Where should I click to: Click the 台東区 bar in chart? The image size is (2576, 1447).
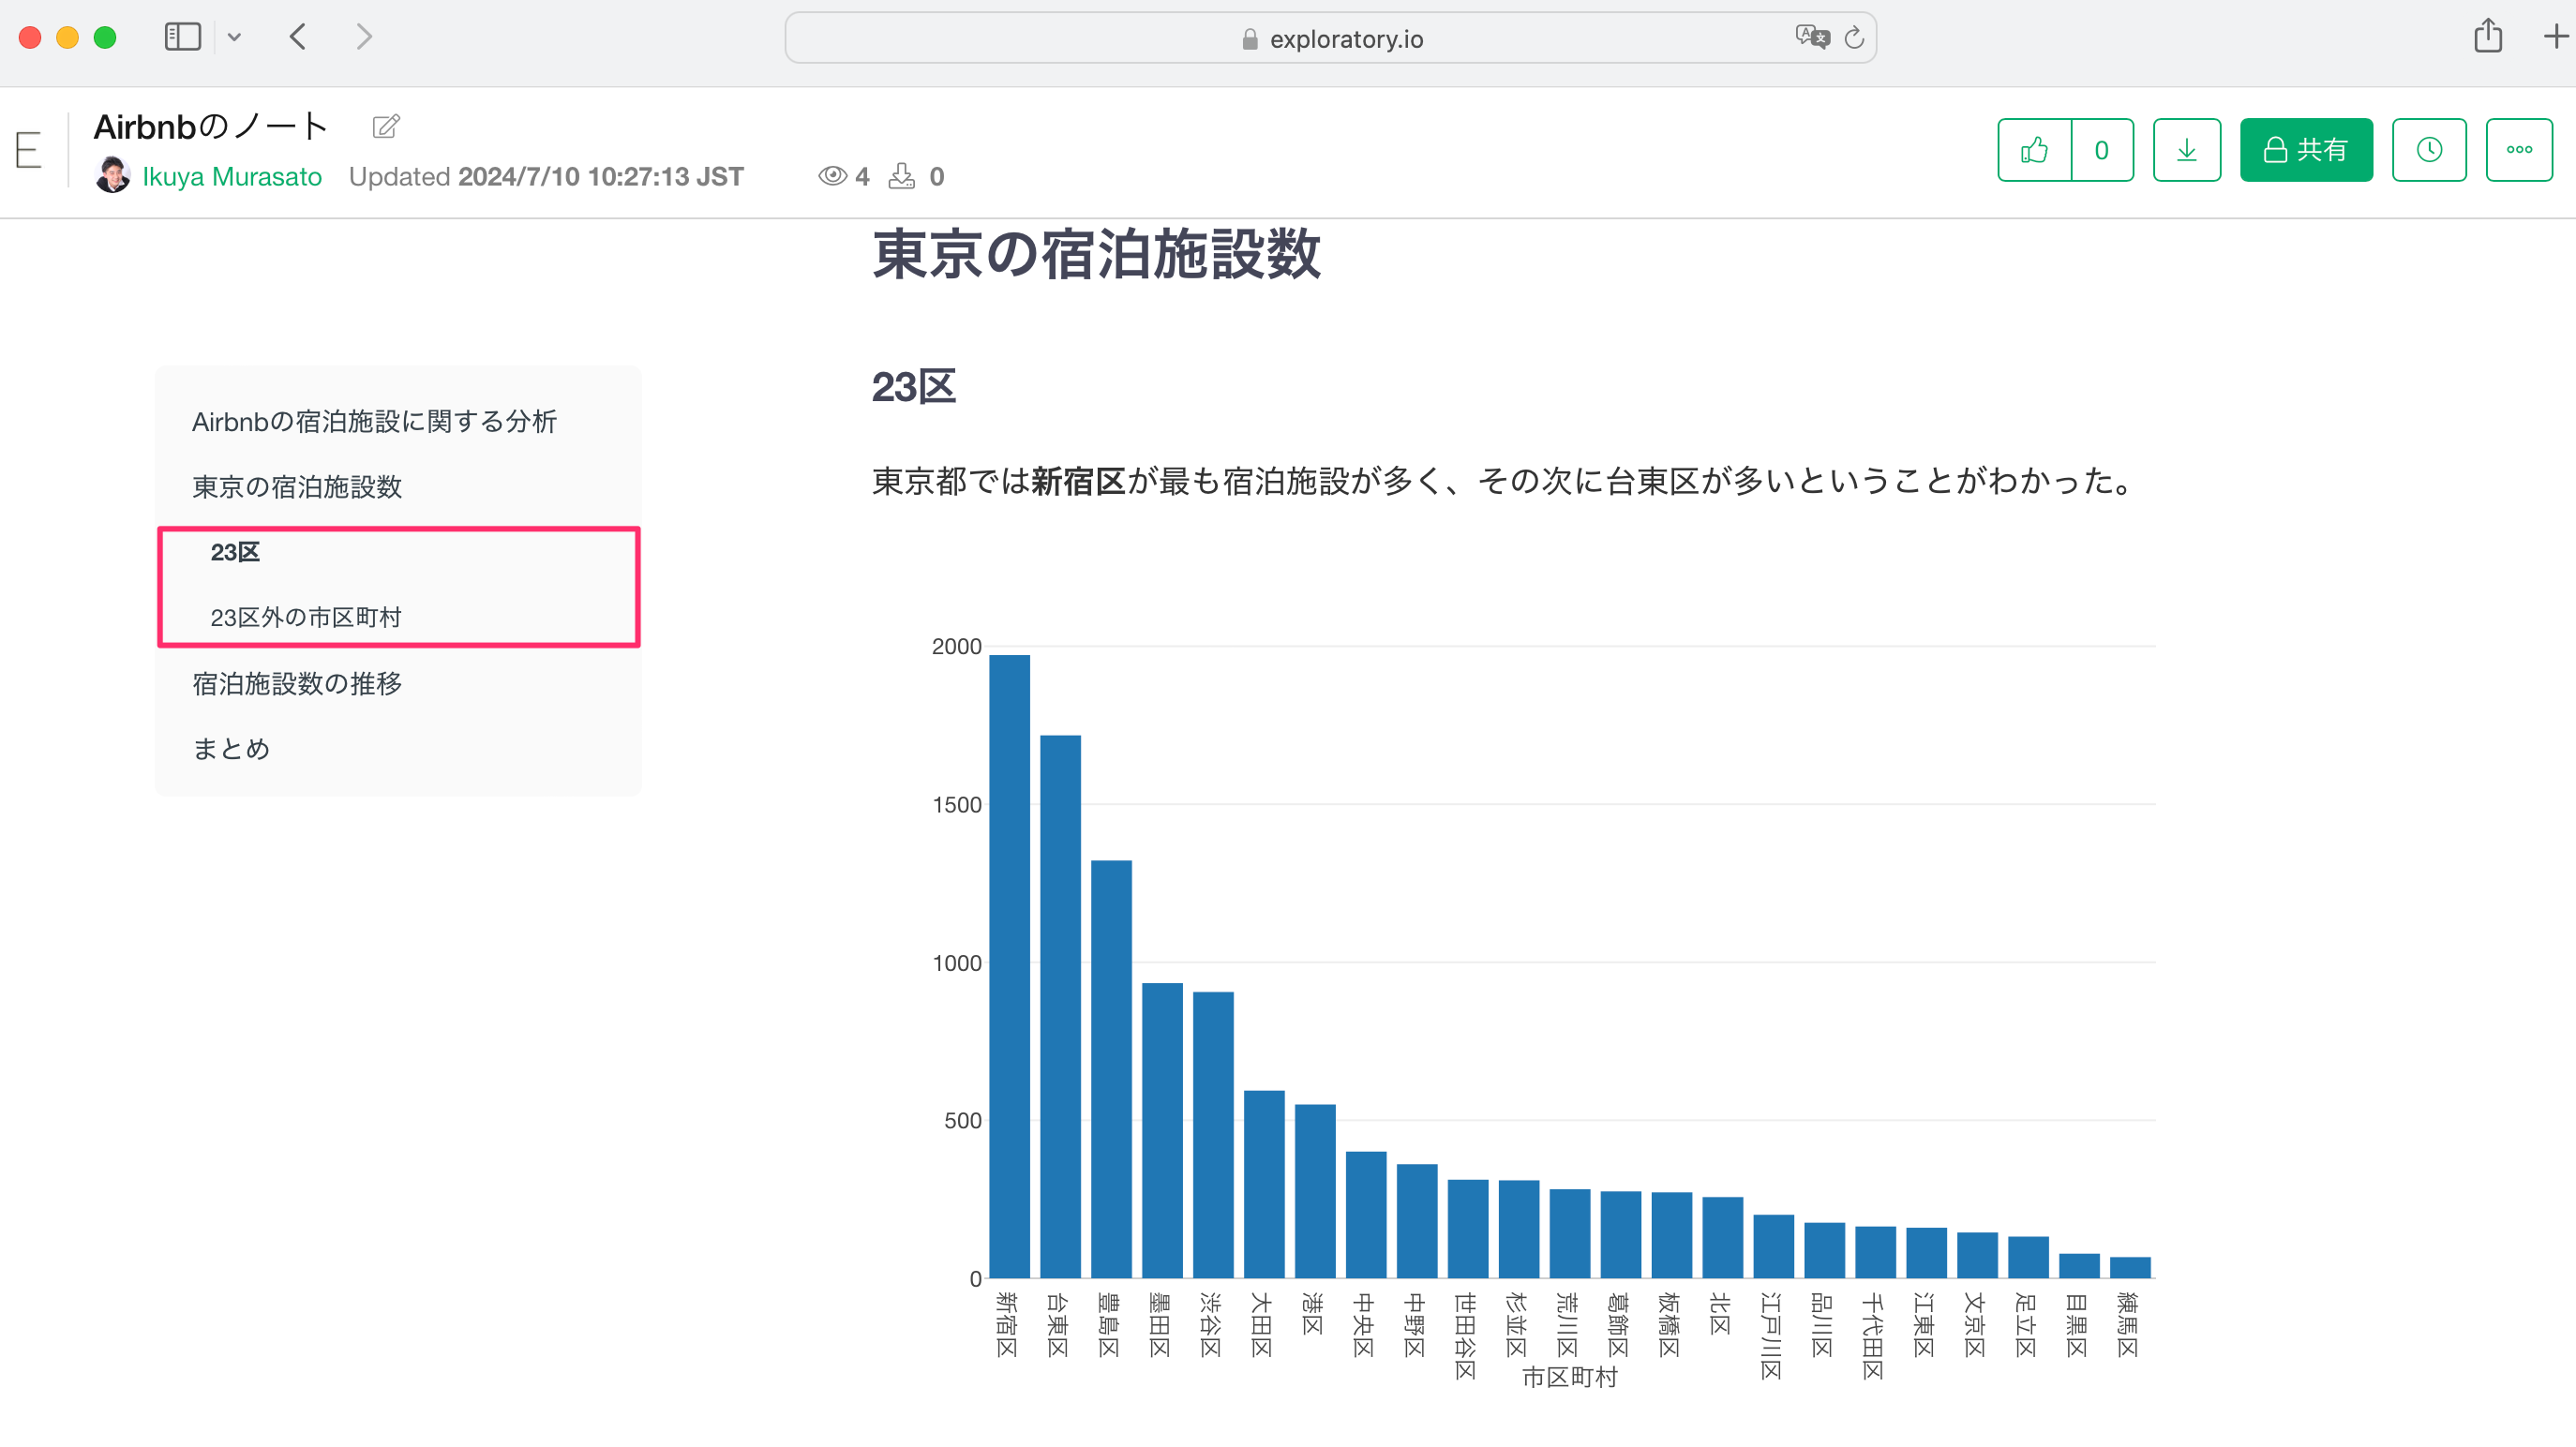[1060, 1006]
